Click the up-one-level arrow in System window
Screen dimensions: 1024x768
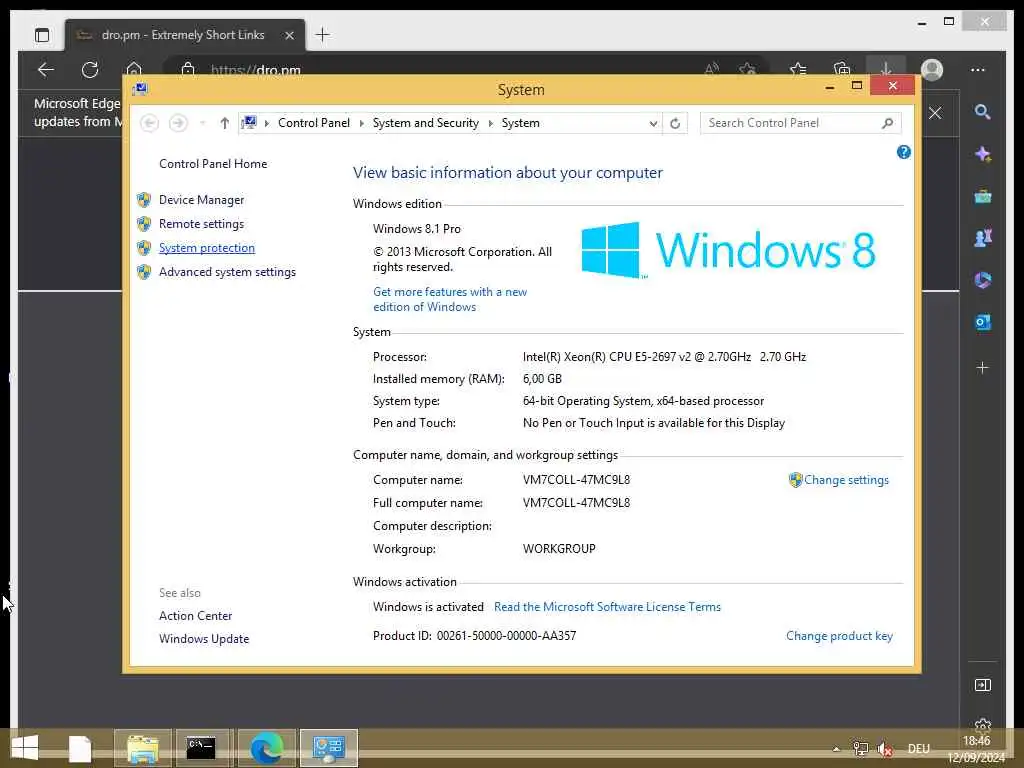[x=225, y=123]
